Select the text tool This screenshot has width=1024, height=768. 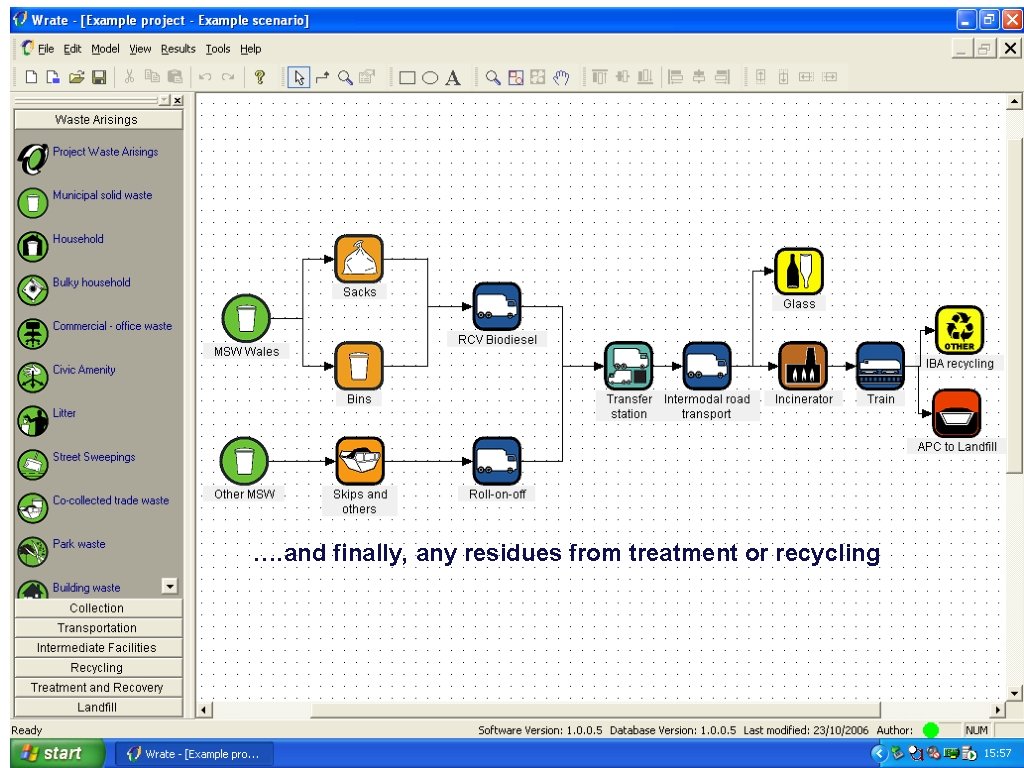(x=453, y=76)
